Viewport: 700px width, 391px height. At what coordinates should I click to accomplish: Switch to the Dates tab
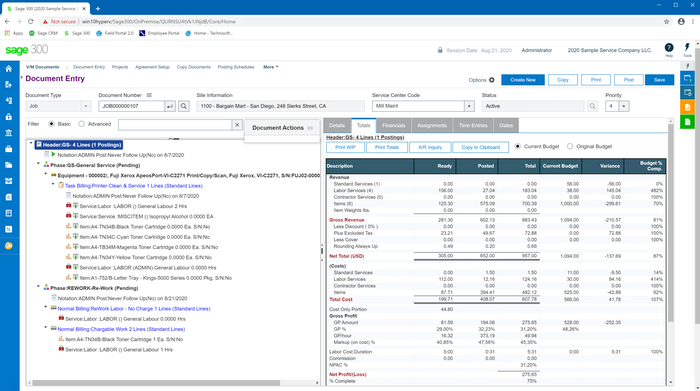(x=506, y=125)
